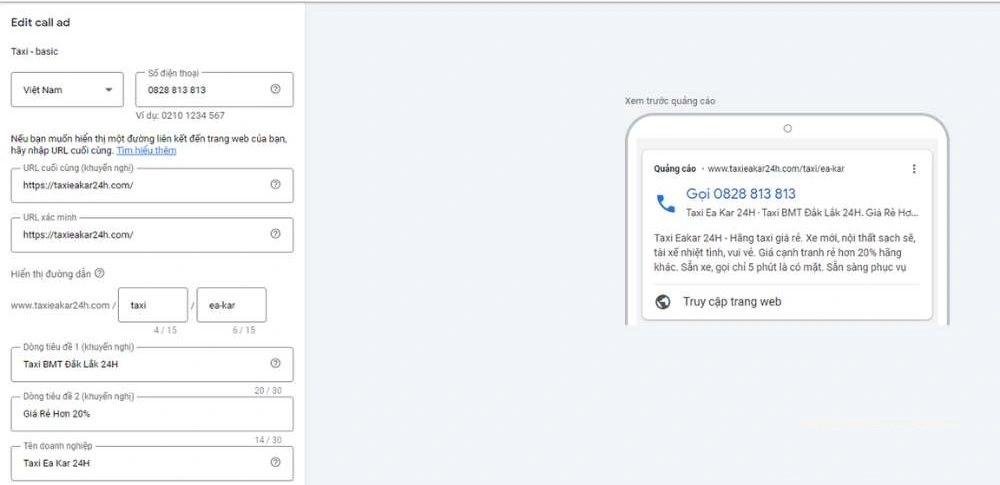1000x485 pixels.
Task: Click Quảng cáo badge in preview
Action: tap(675, 168)
